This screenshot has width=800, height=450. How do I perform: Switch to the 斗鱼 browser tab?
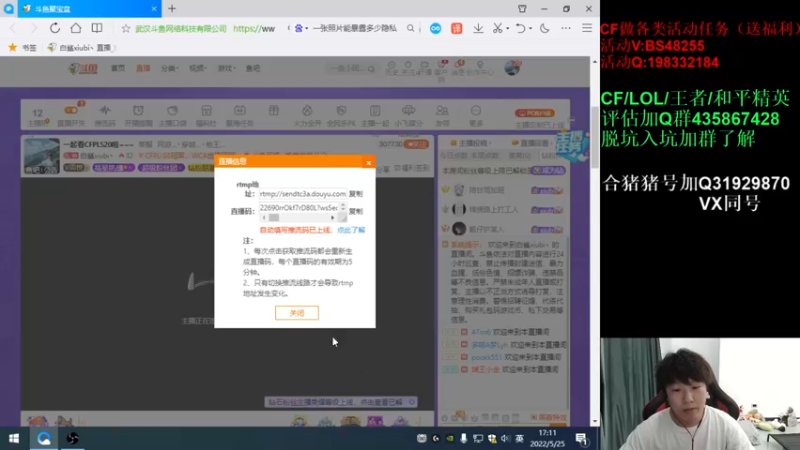(90, 9)
